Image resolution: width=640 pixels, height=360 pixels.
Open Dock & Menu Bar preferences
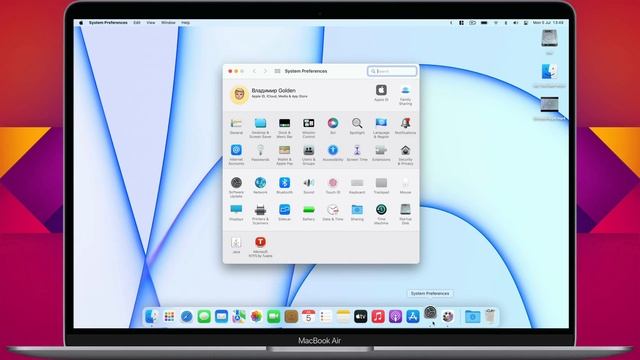tap(284, 123)
